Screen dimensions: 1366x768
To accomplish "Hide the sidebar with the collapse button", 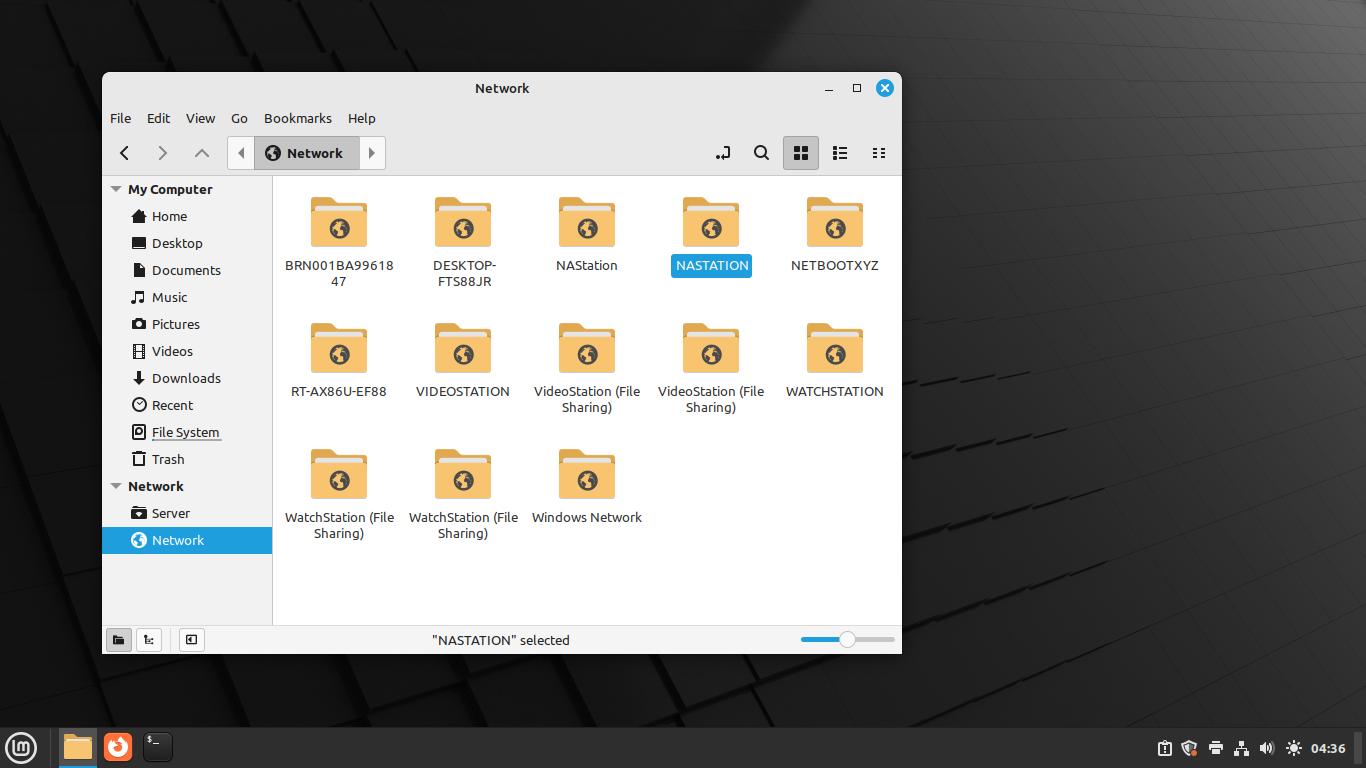I will [191, 640].
